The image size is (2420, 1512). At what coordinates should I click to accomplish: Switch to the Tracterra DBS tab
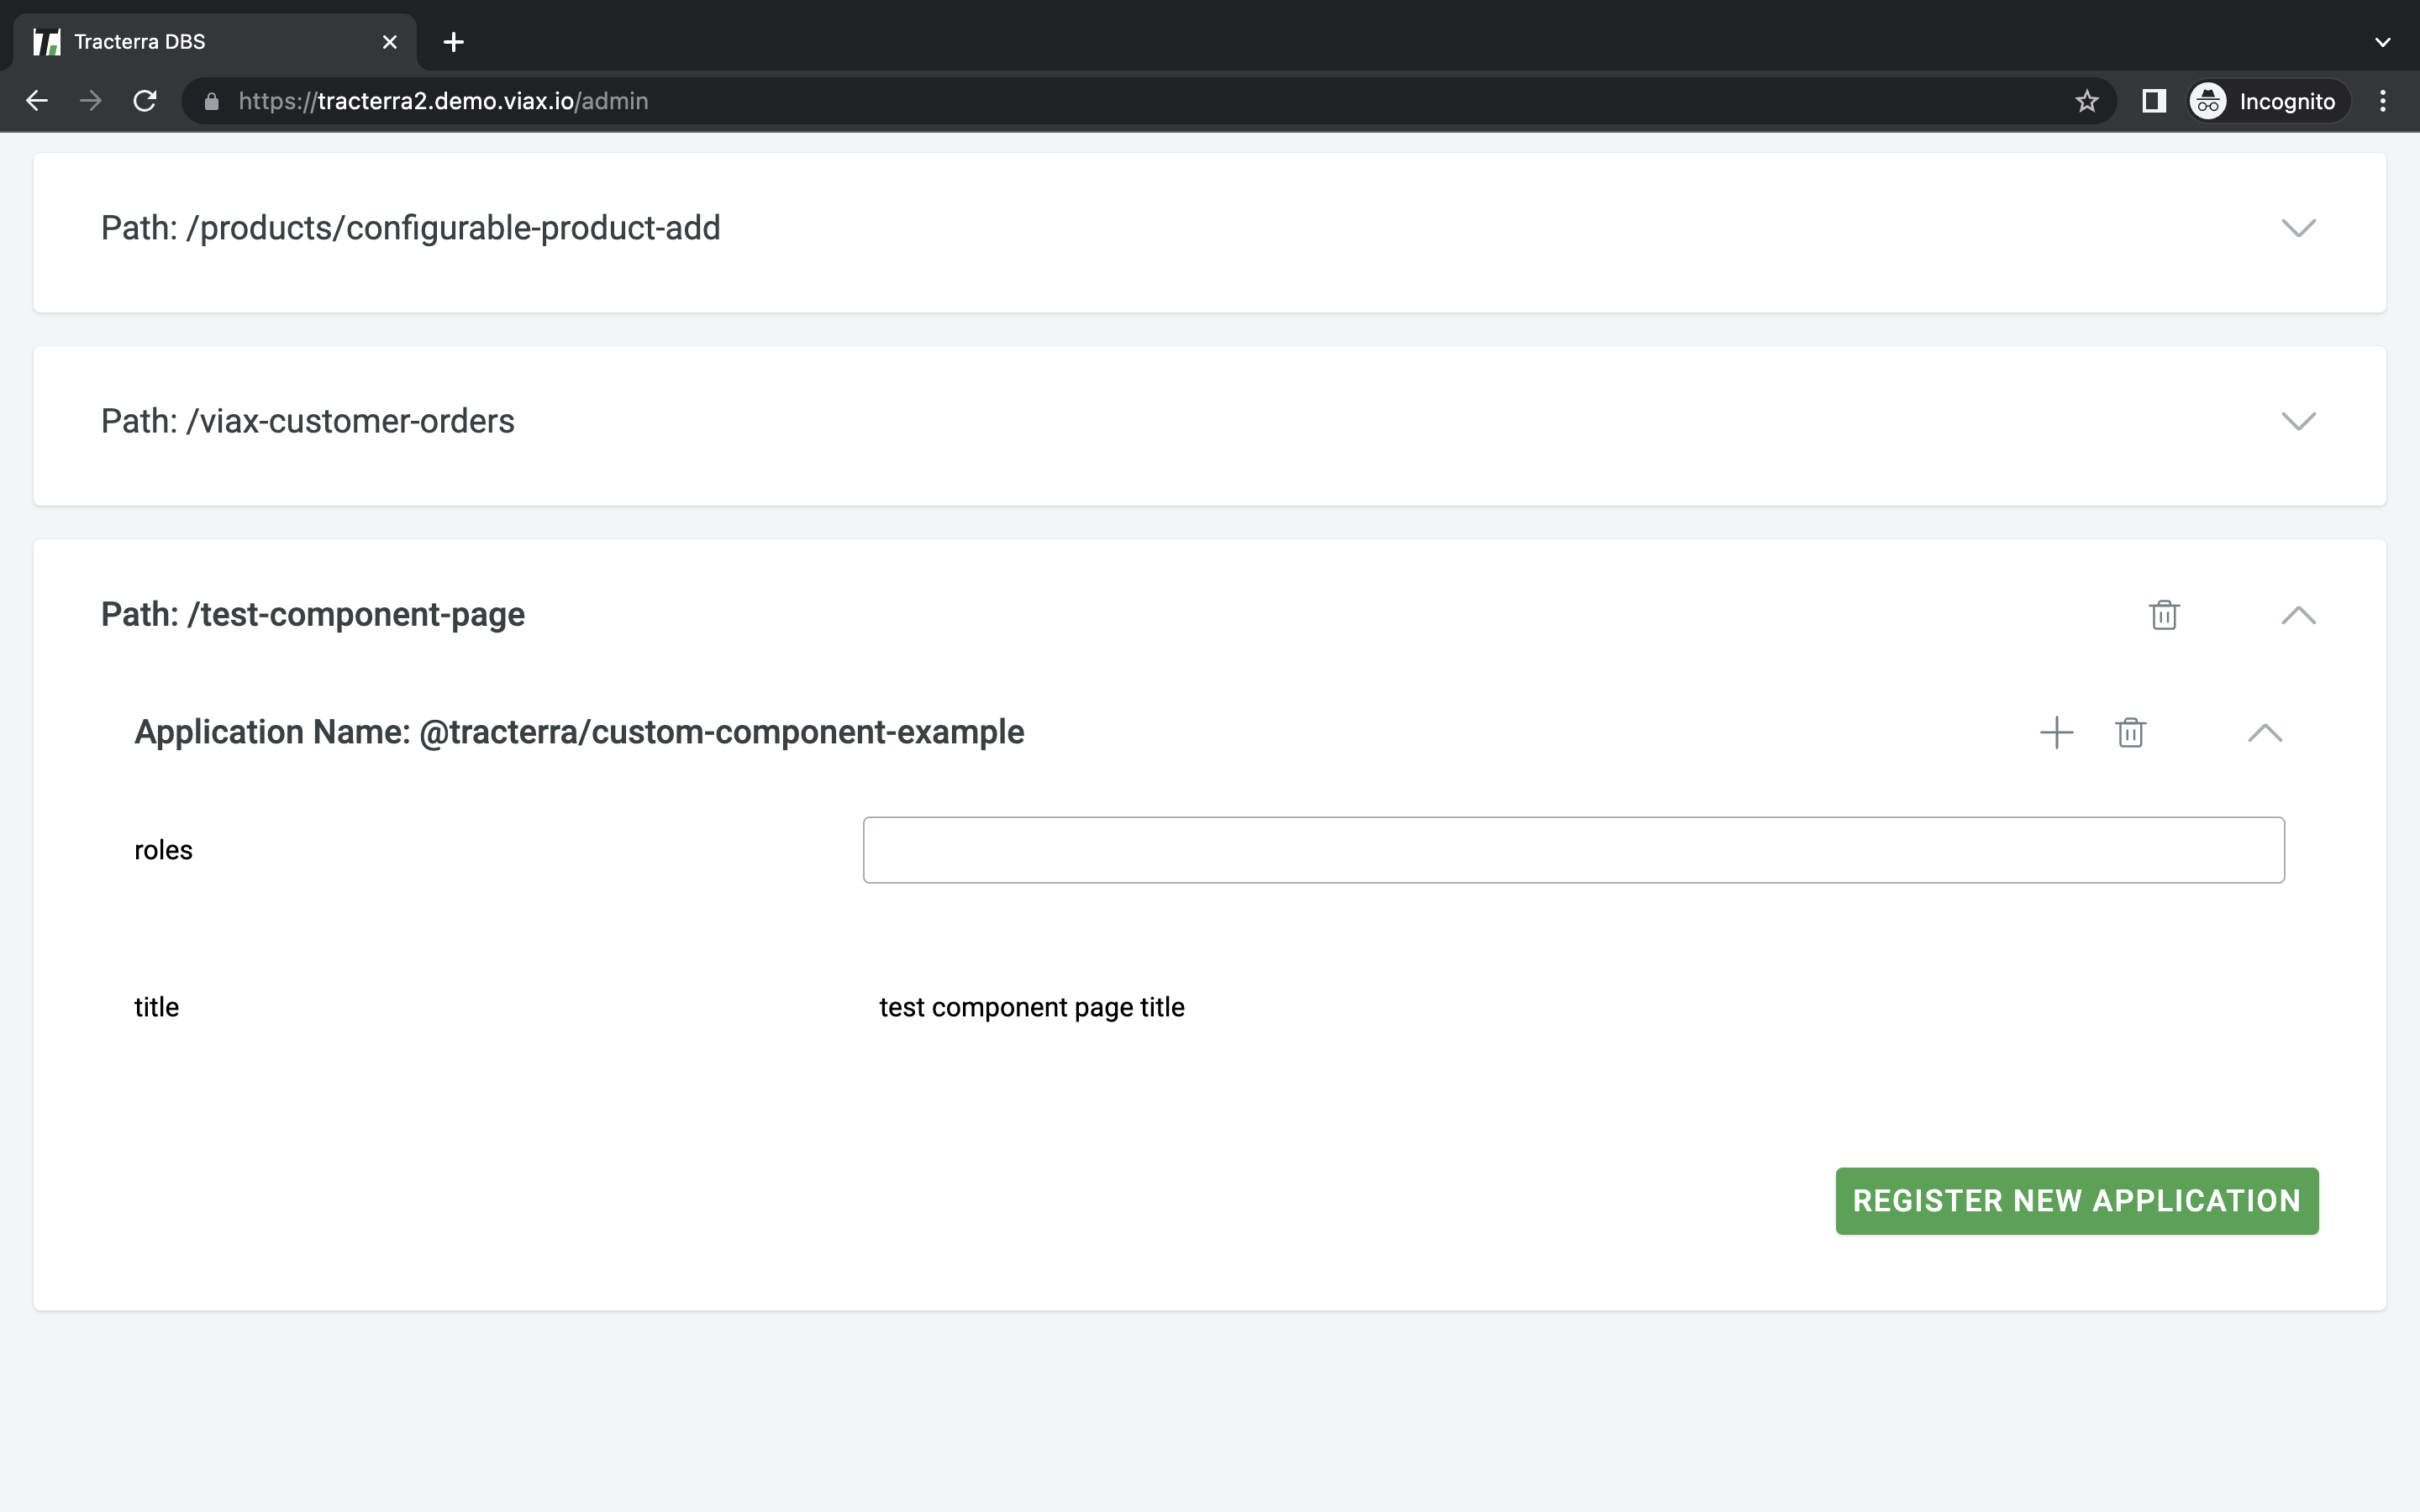click(x=215, y=42)
